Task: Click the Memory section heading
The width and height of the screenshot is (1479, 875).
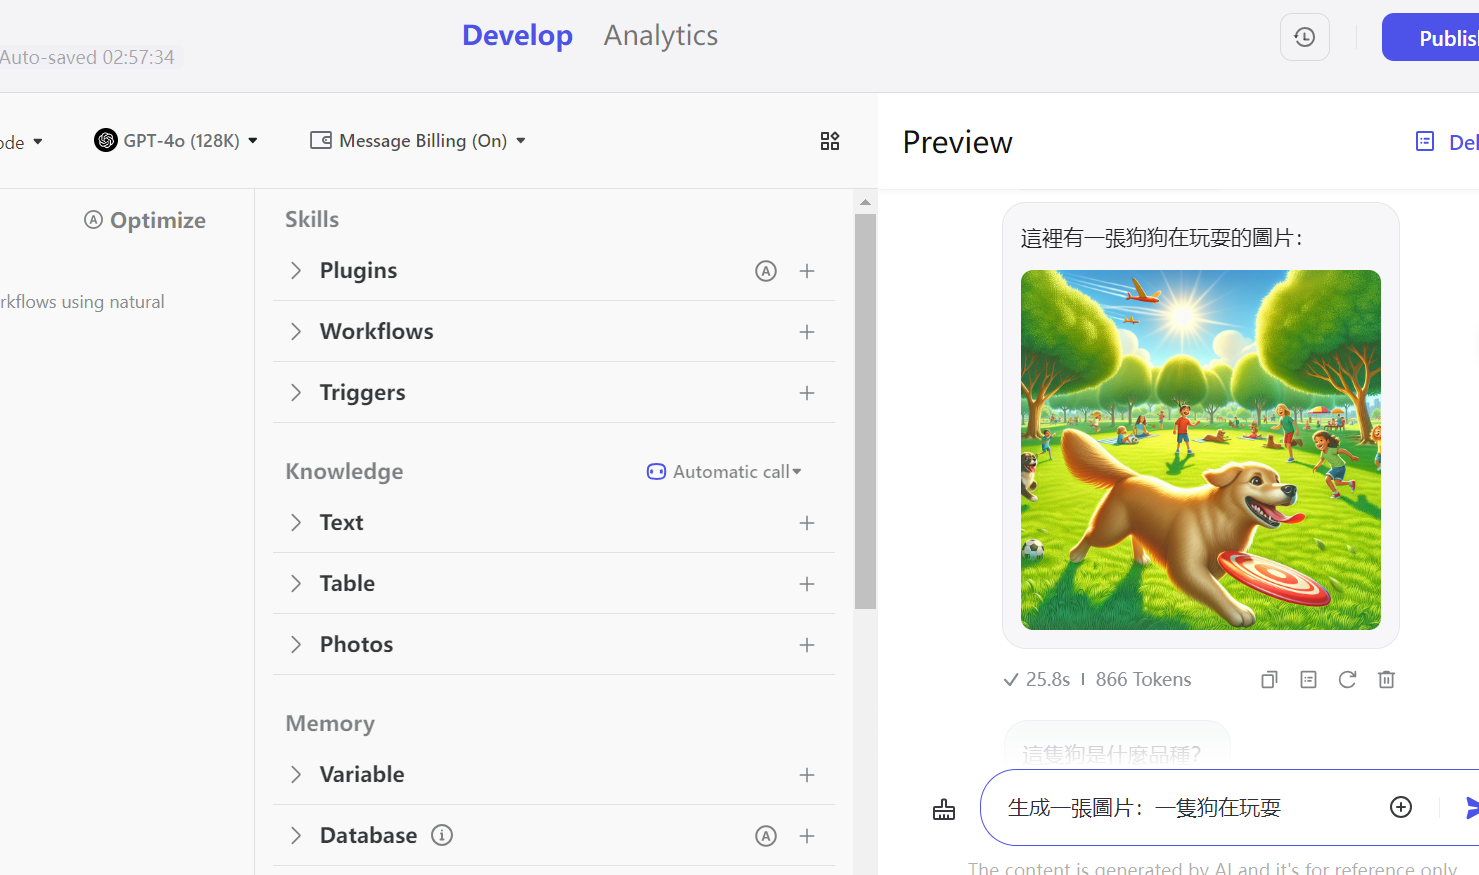Action: 330,723
